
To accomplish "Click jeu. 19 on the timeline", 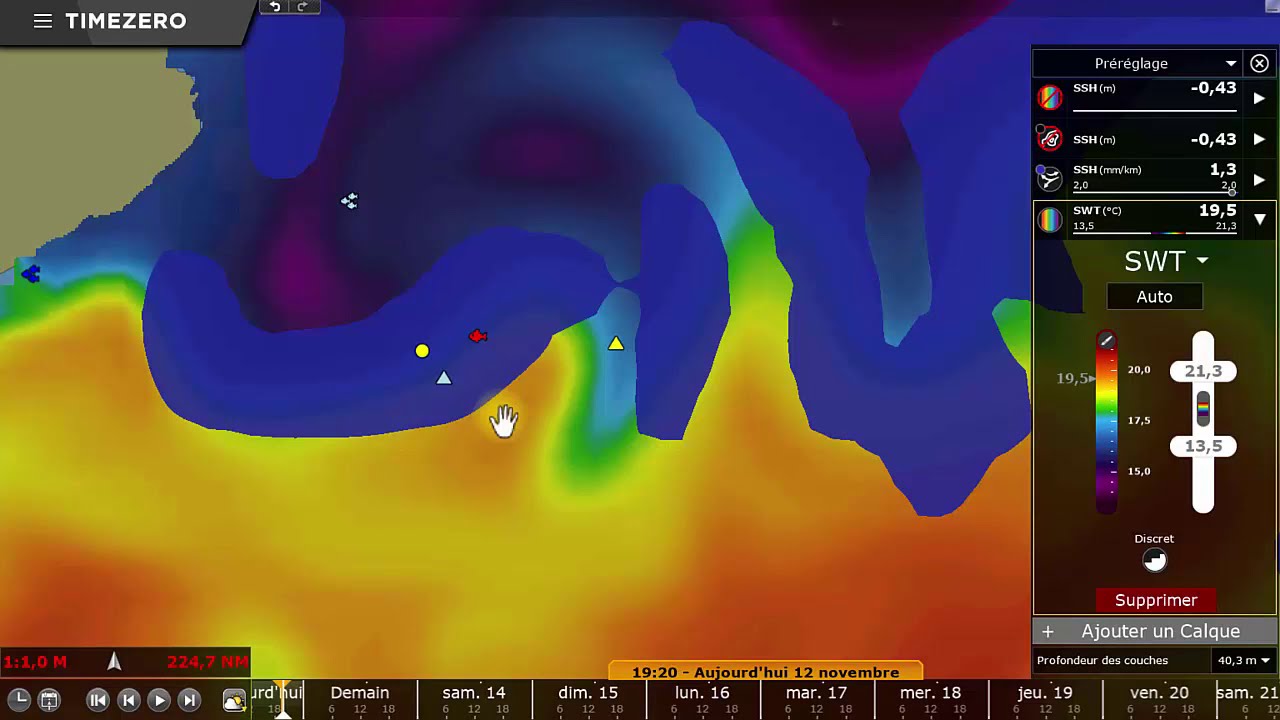I will point(1045,692).
